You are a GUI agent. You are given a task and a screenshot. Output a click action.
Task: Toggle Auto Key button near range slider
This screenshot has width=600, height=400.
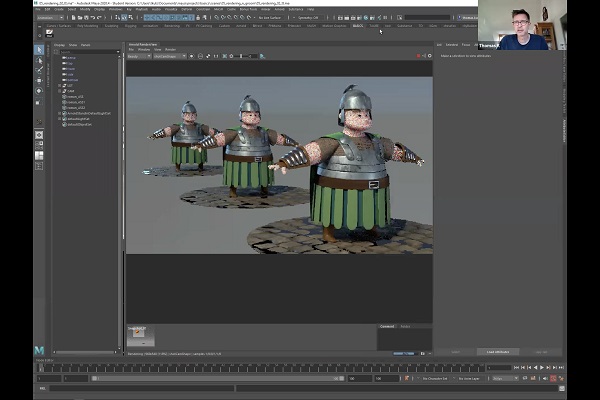tap(553, 379)
